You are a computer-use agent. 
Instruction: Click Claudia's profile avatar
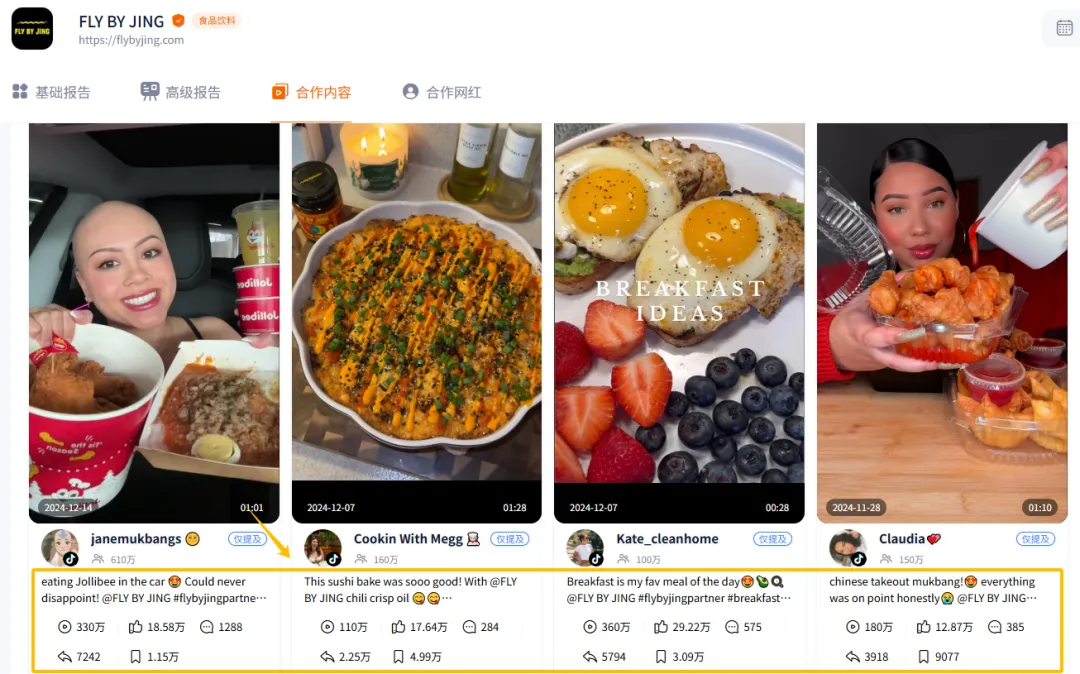pyautogui.click(x=848, y=548)
